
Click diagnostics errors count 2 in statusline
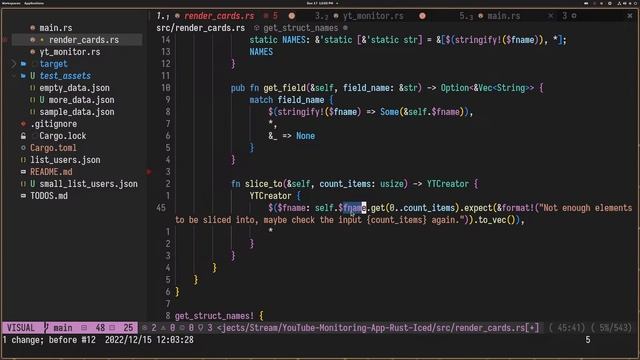pyautogui.click(x=154, y=328)
